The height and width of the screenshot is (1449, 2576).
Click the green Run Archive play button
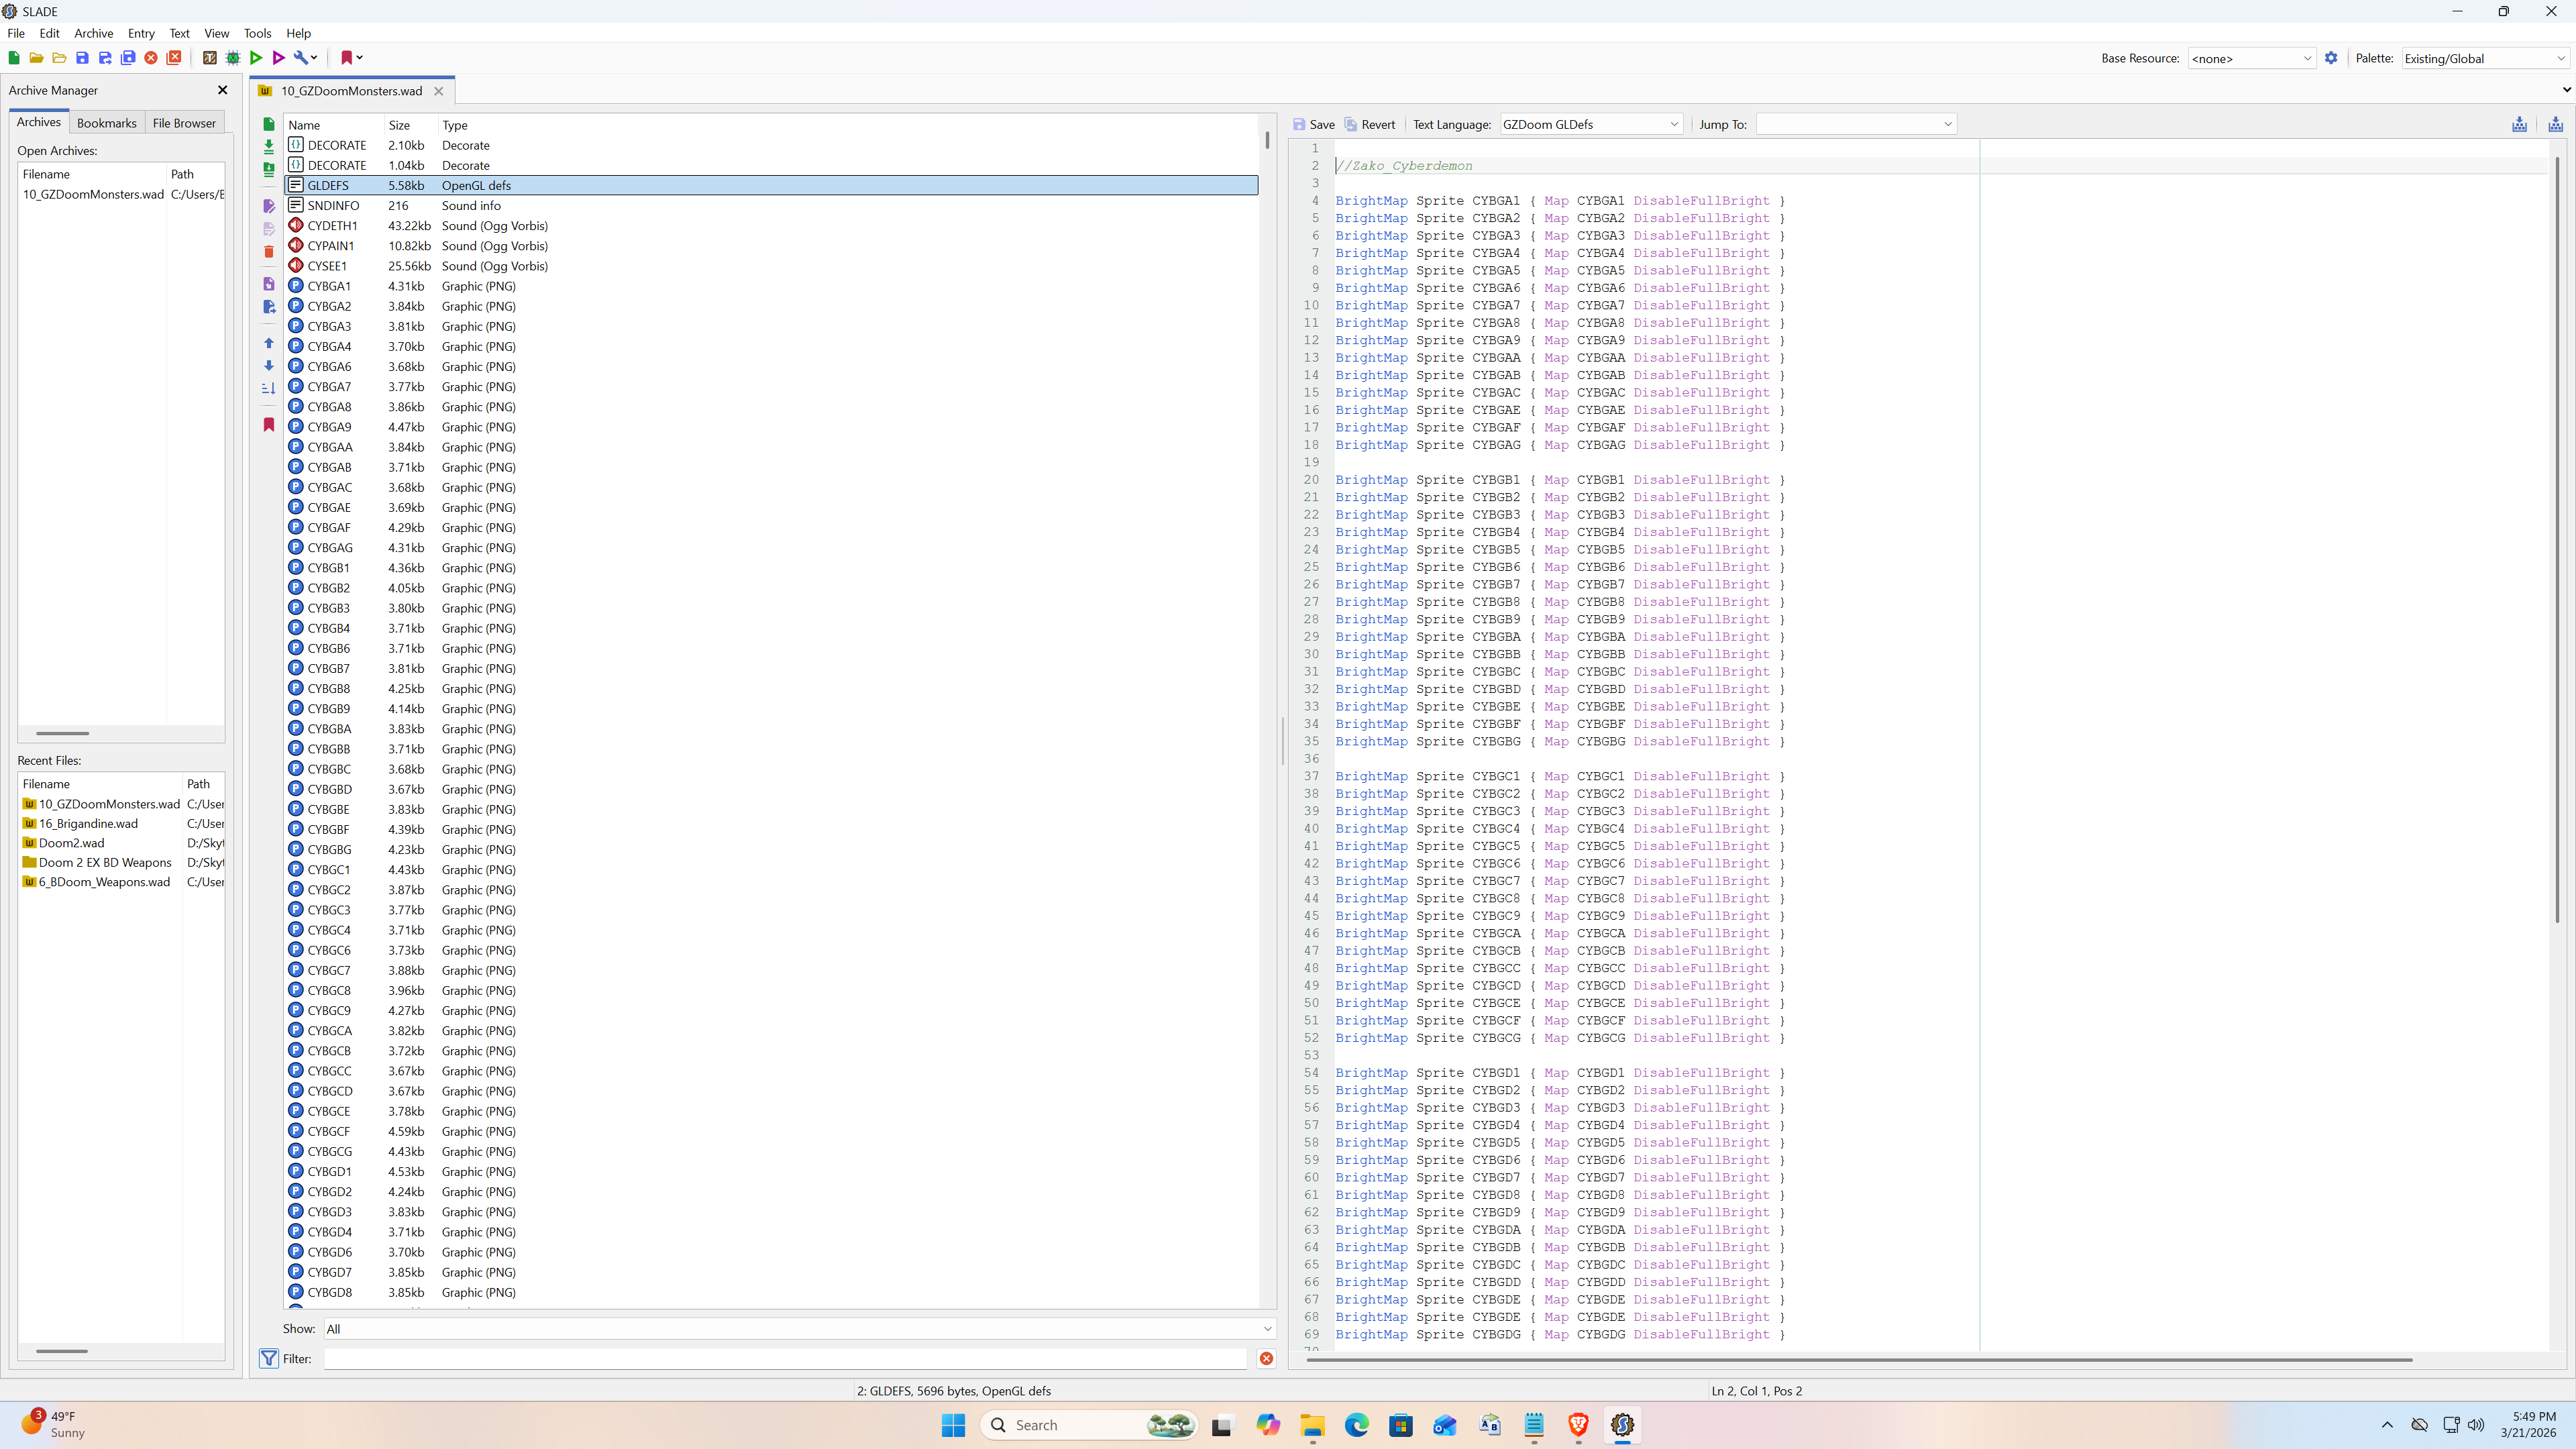click(x=256, y=58)
